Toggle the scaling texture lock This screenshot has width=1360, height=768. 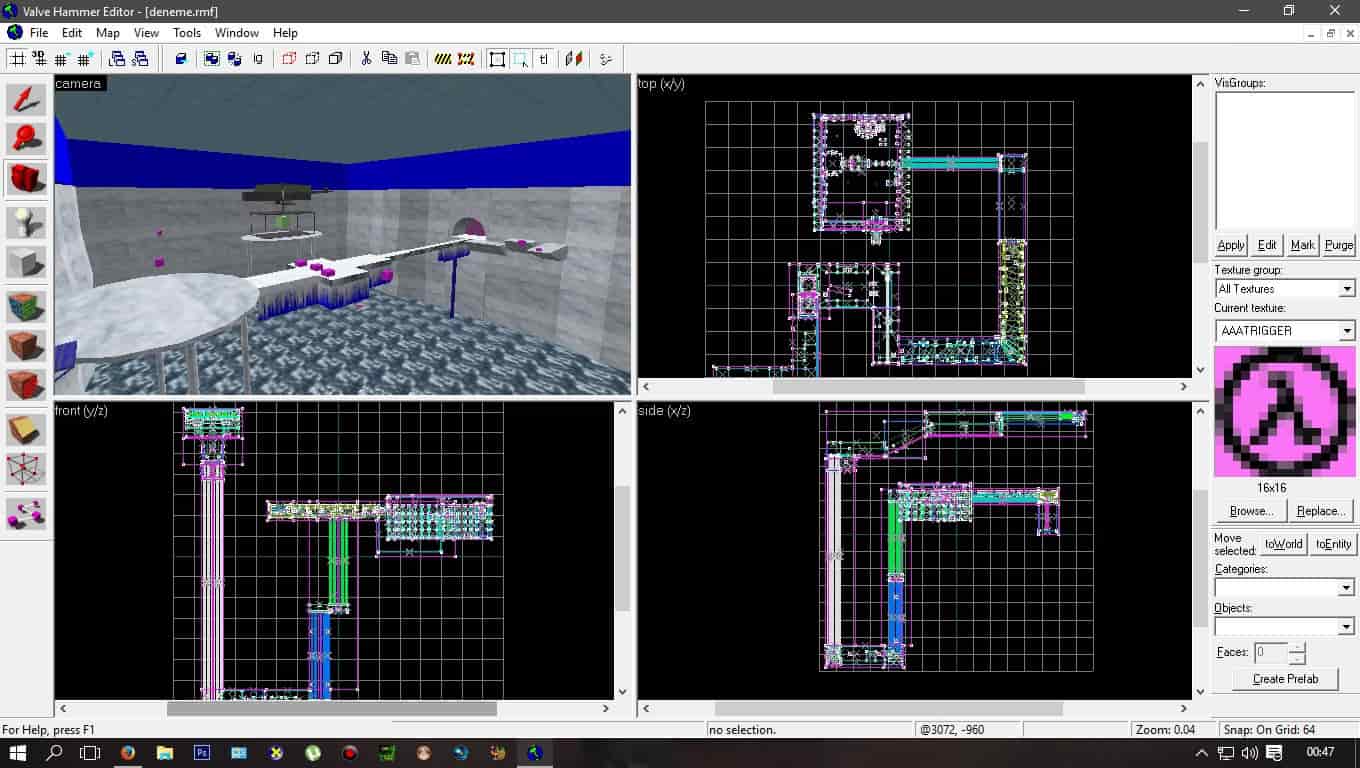point(574,59)
